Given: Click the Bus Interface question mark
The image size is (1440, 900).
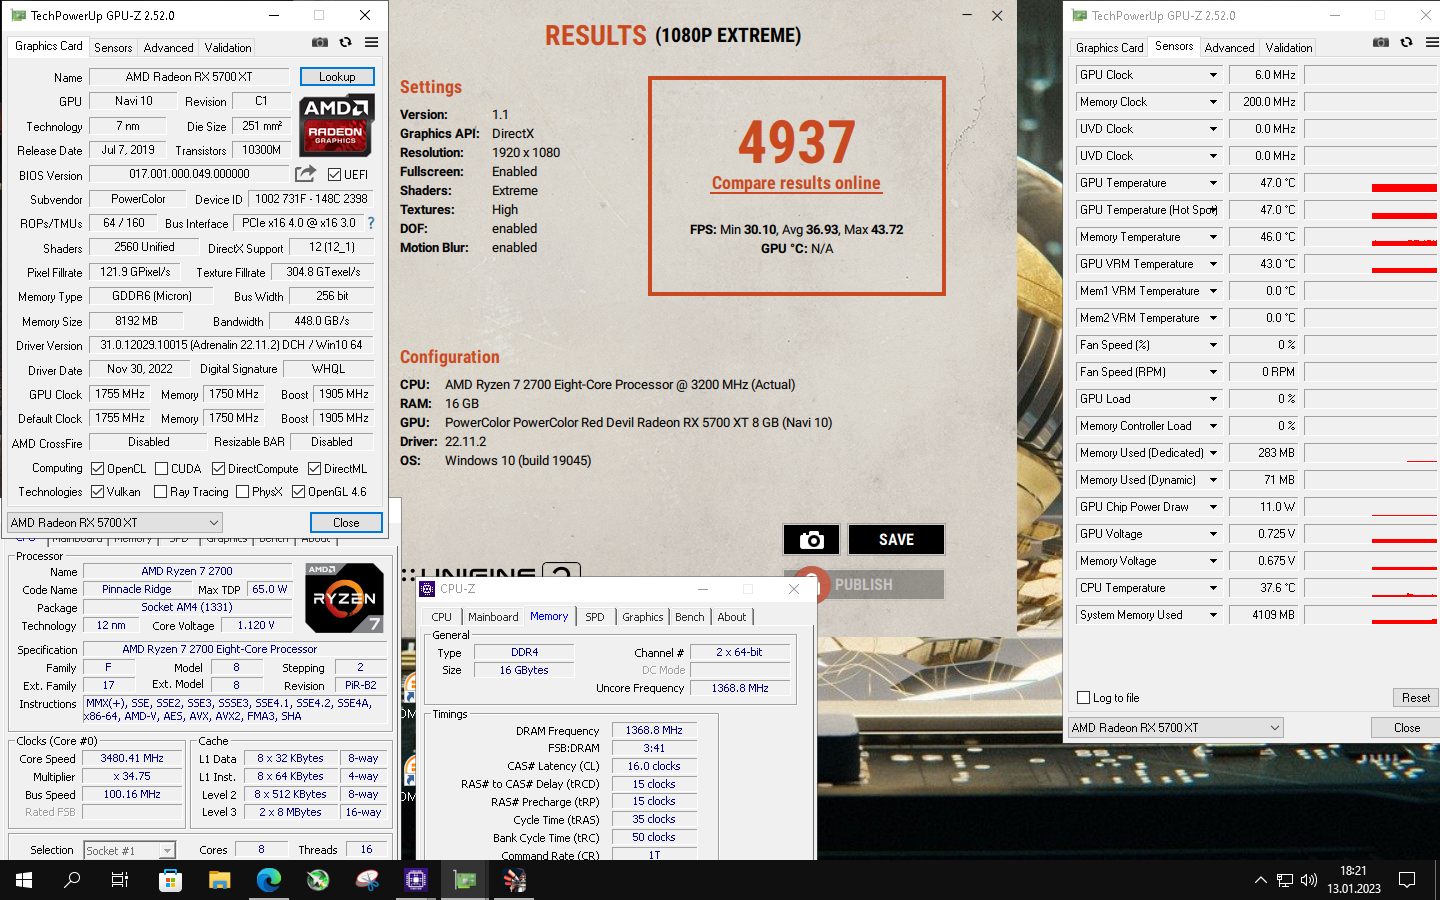Looking at the screenshot, I should pyautogui.click(x=371, y=223).
